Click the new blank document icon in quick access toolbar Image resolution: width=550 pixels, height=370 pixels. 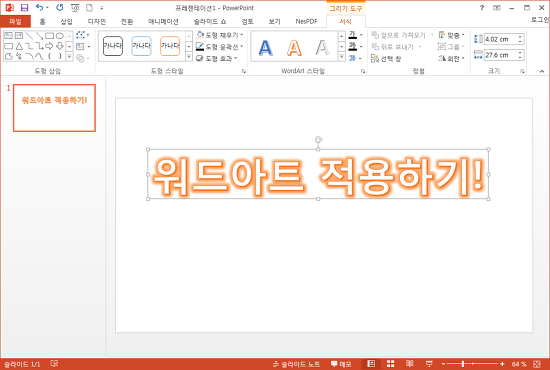pos(89,8)
